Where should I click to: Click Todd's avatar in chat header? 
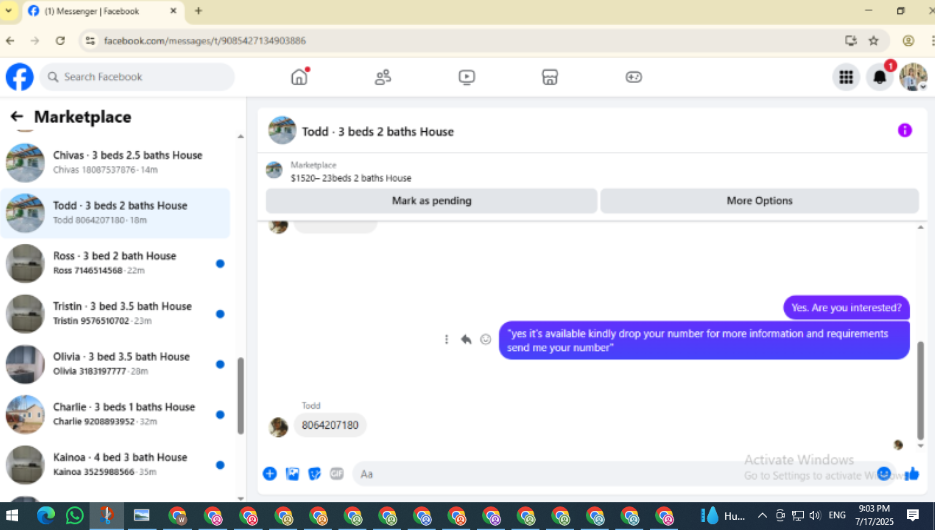click(x=282, y=131)
